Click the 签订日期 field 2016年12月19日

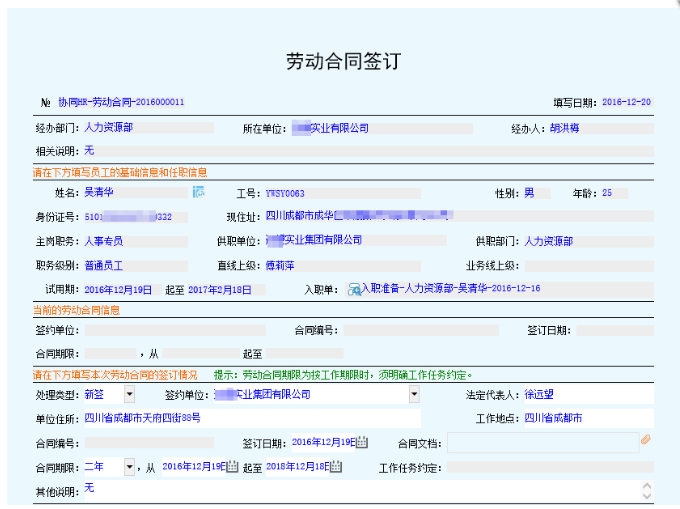pyautogui.click(x=324, y=443)
